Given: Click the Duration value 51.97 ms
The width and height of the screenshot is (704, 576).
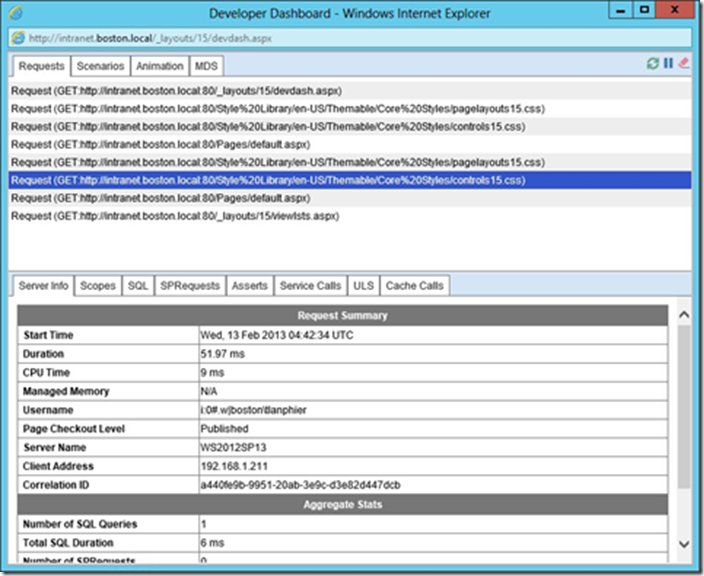Looking at the screenshot, I should click(x=223, y=354).
